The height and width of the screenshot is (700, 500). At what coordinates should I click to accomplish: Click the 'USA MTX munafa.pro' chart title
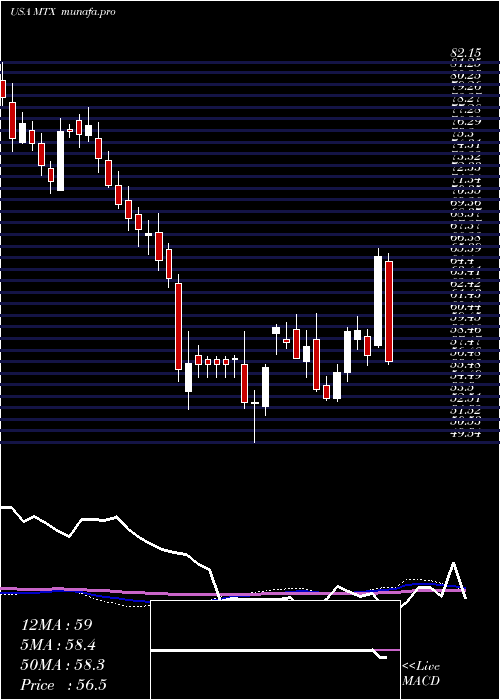click(x=62, y=12)
